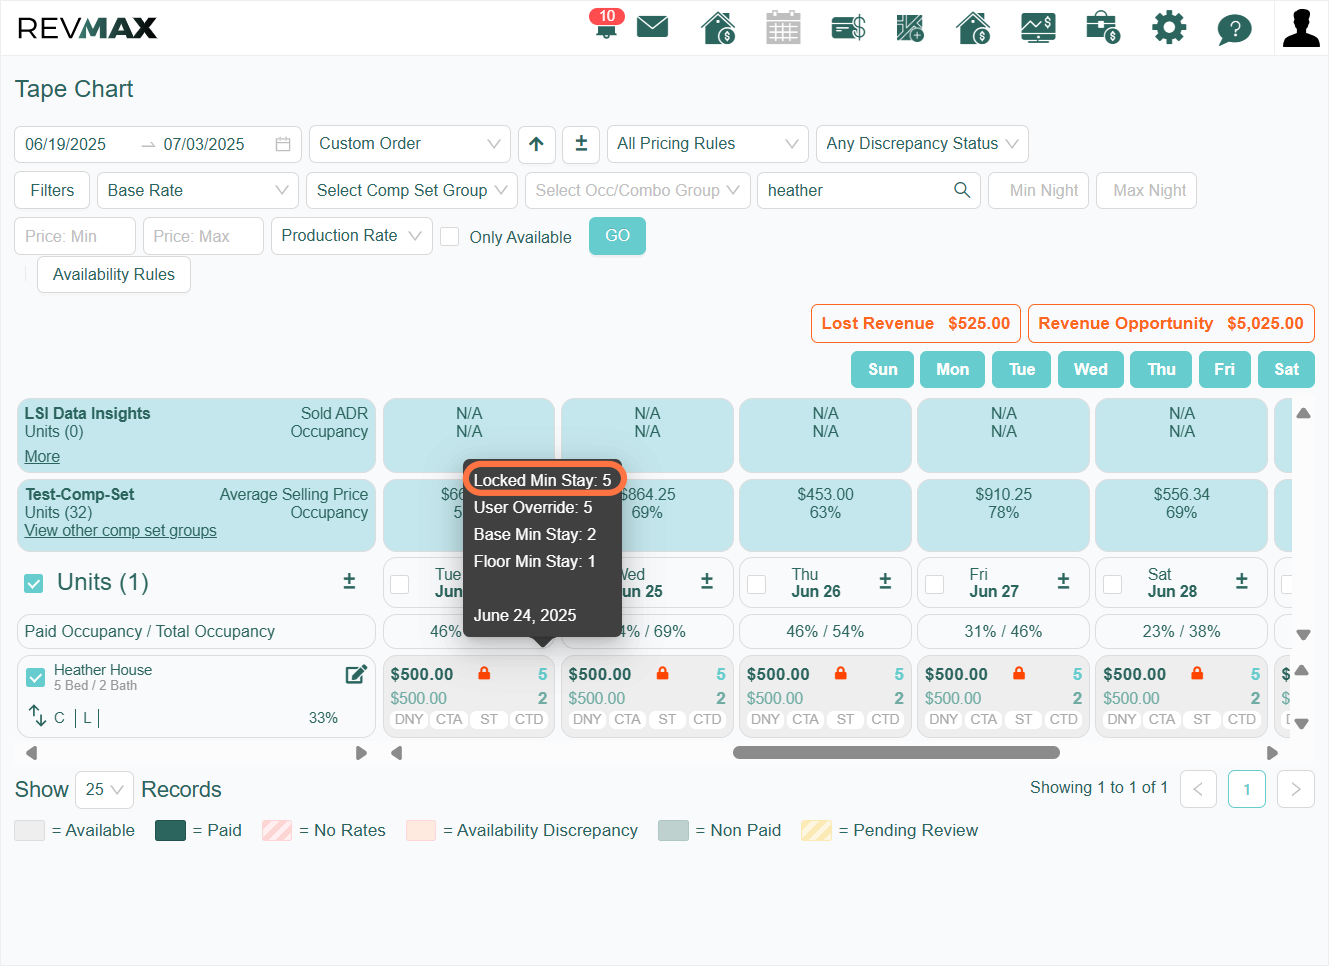This screenshot has width=1329, height=966.
Task: Open the help question bubble icon
Action: (x=1234, y=28)
